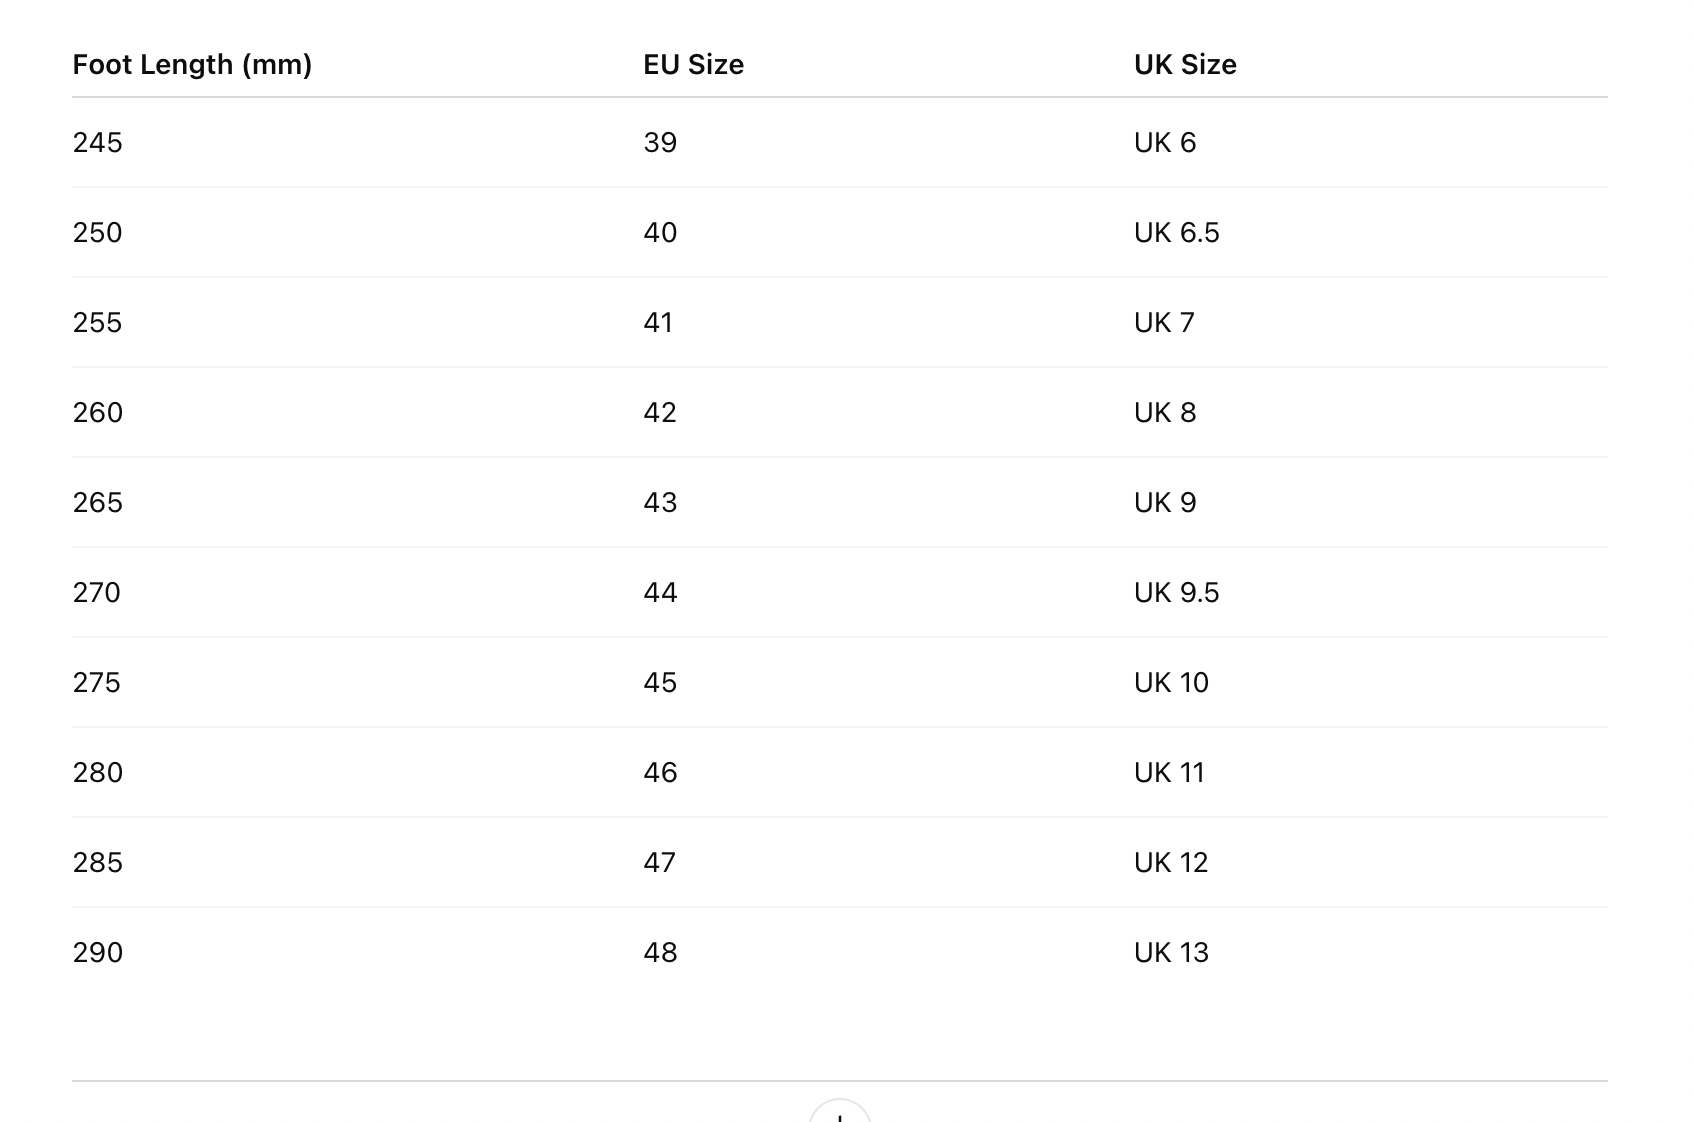Click the 255 foot length cell
The height and width of the screenshot is (1122, 1694).
[97, 323]
